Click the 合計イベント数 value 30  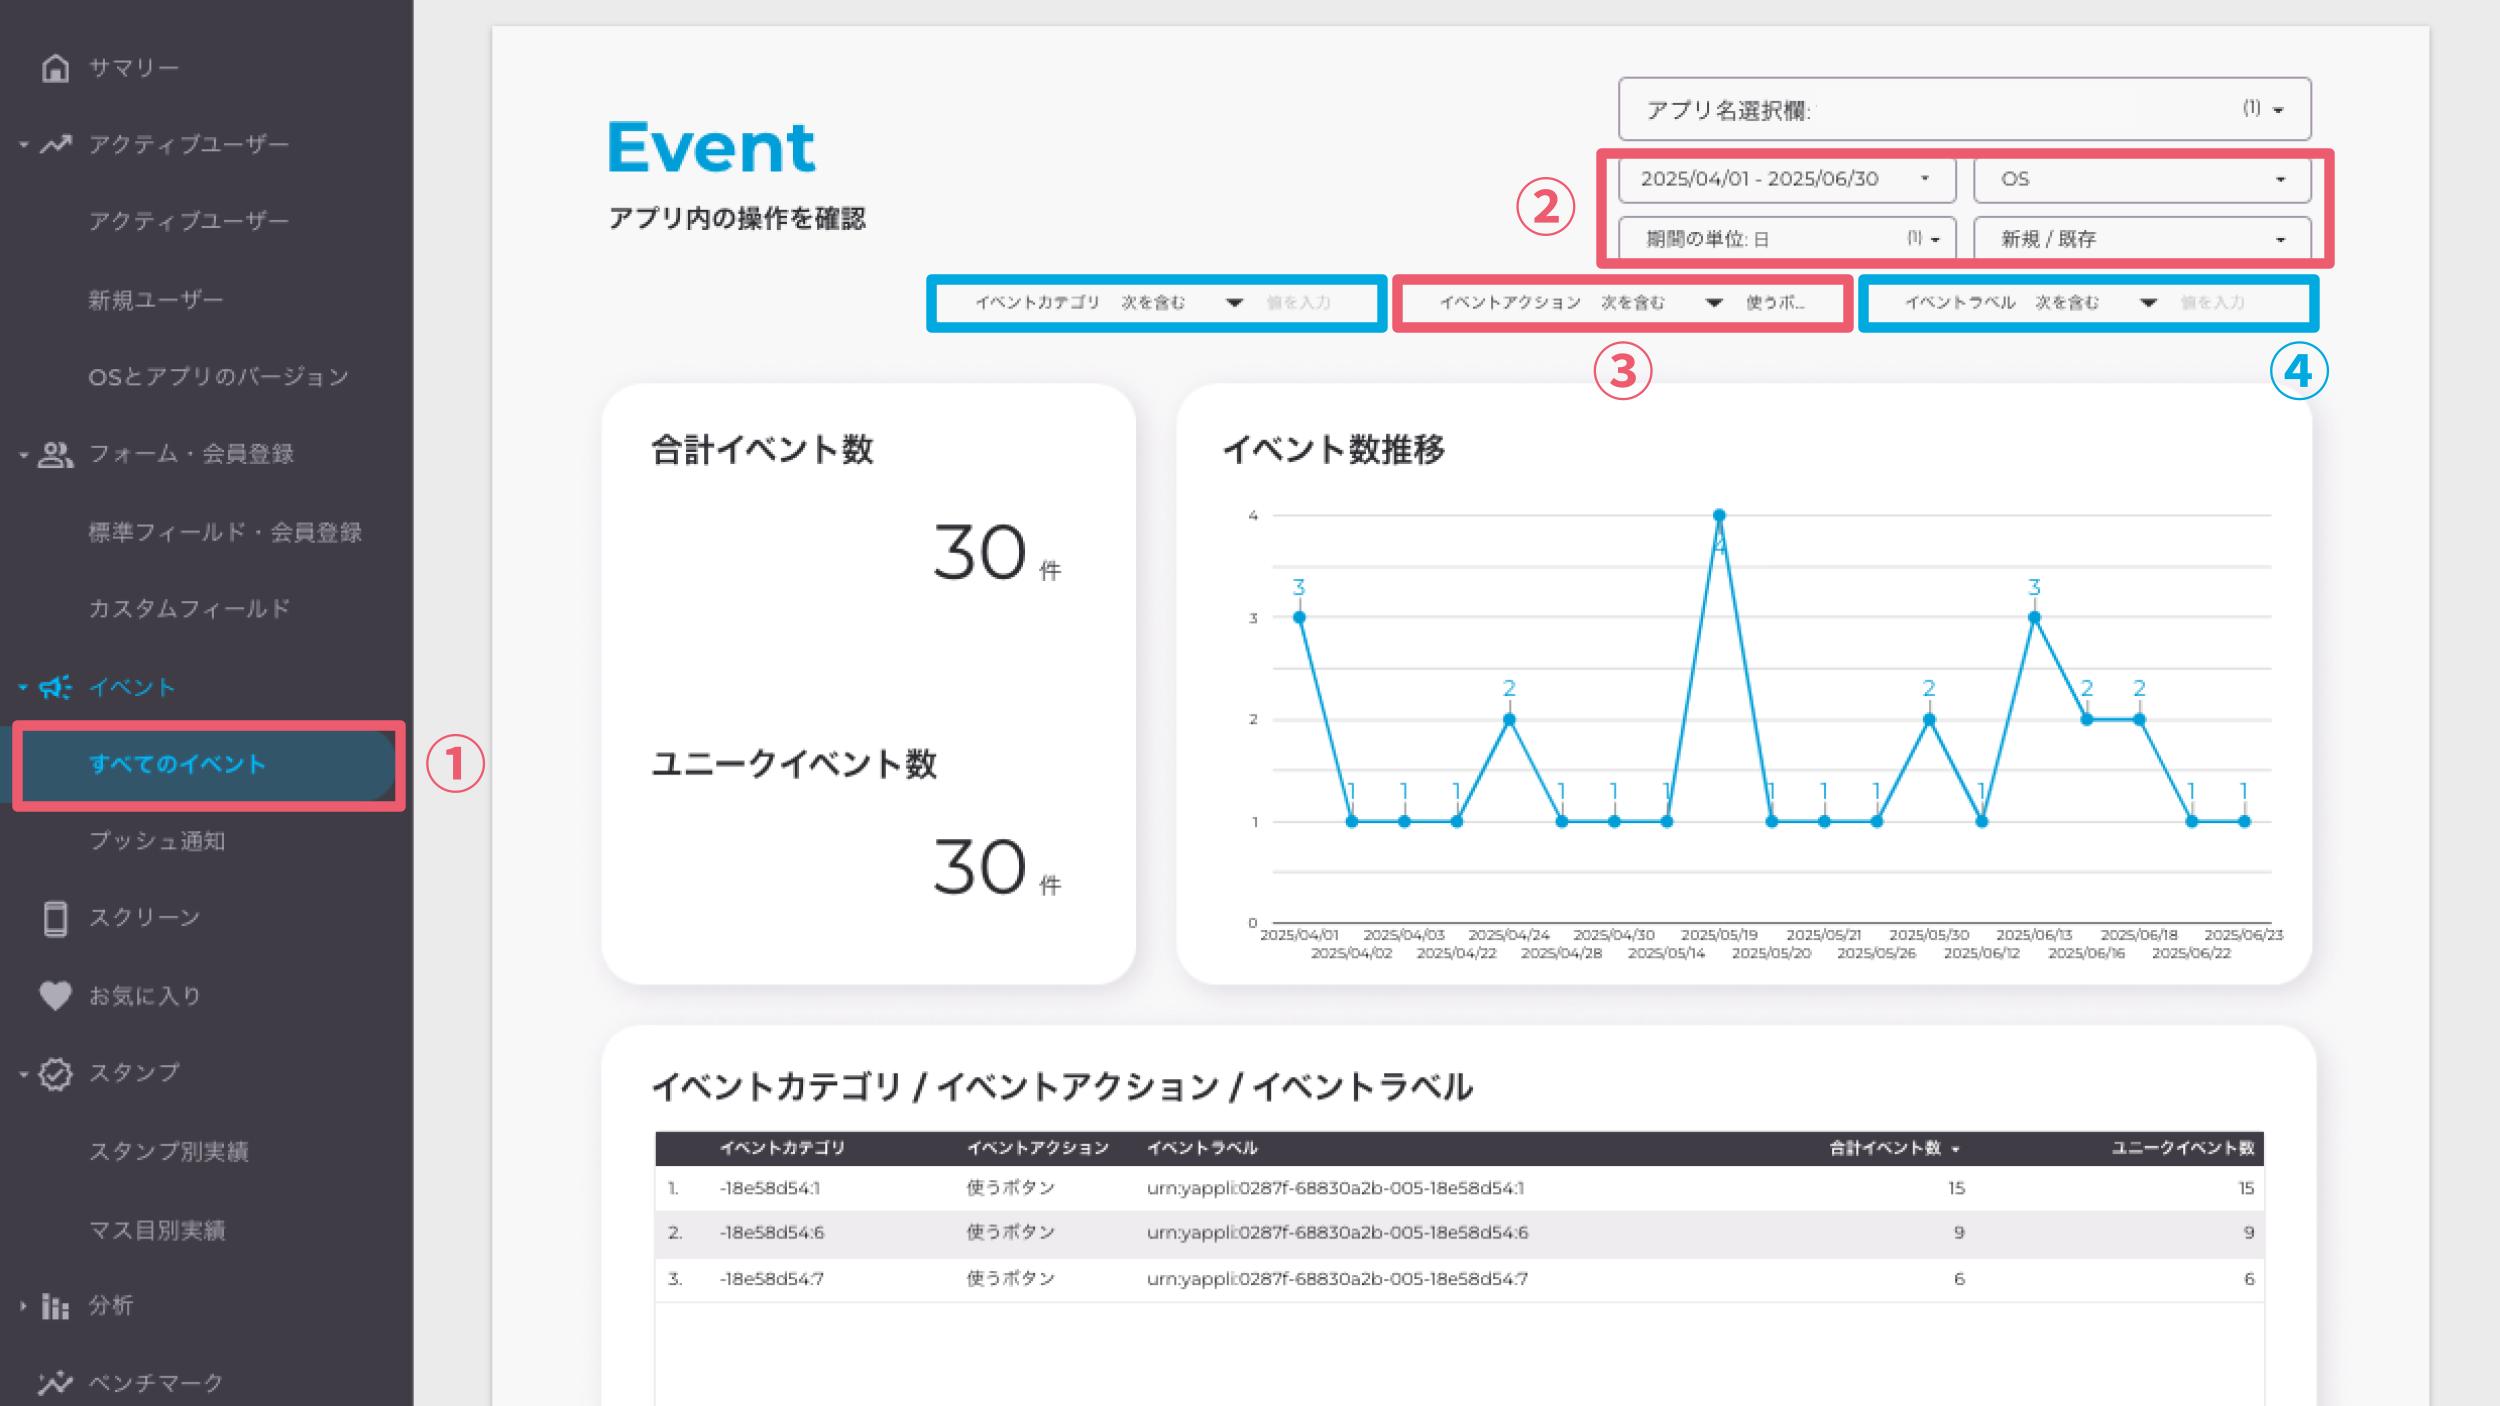[979, 553]
